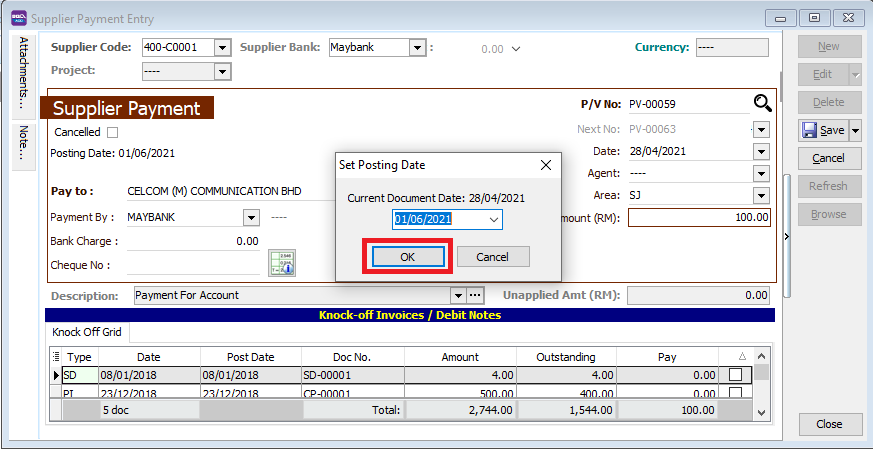Toggle the Cancelled checkbox
The image size is (873, 449).
(x=112, y=133)
